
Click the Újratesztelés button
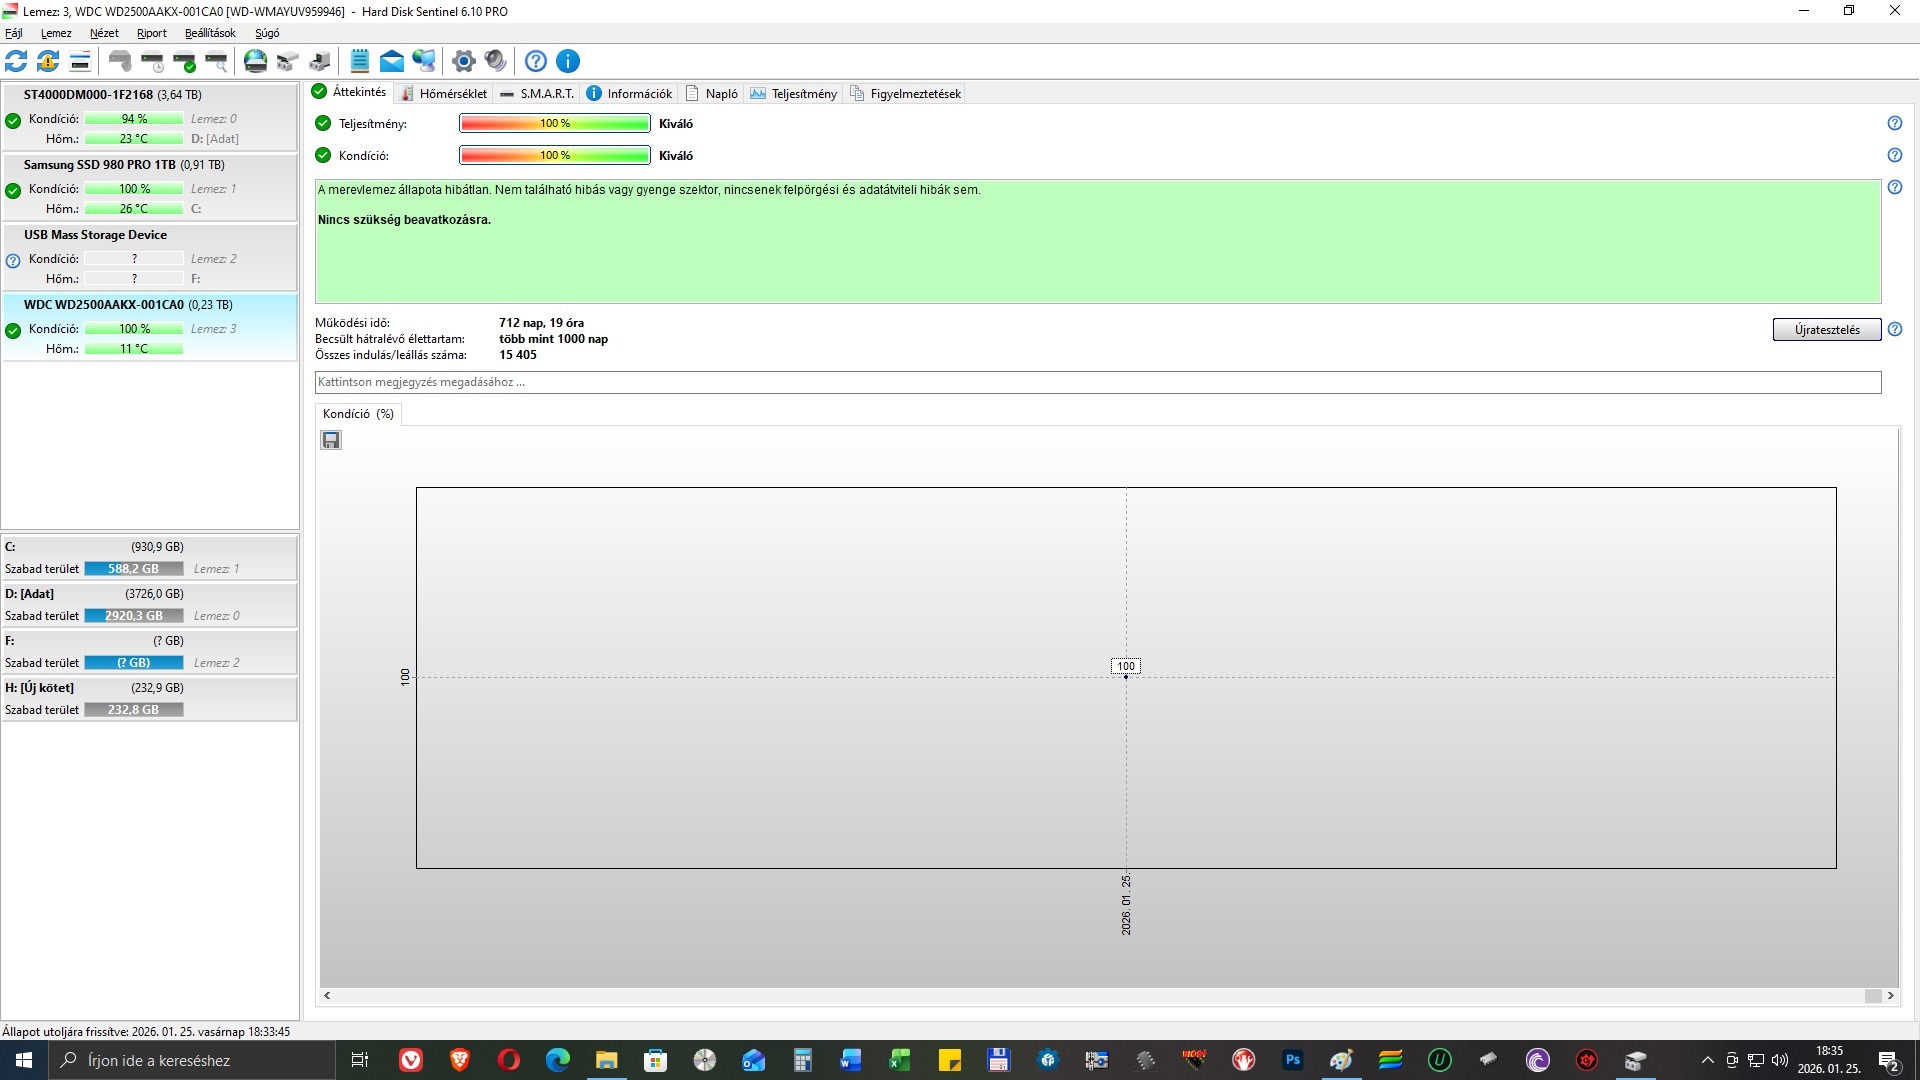[x=1826, y=330]
